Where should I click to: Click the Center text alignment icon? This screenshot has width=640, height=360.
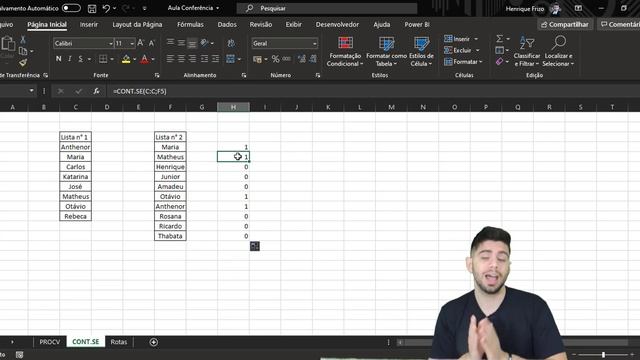pos(181,59)
